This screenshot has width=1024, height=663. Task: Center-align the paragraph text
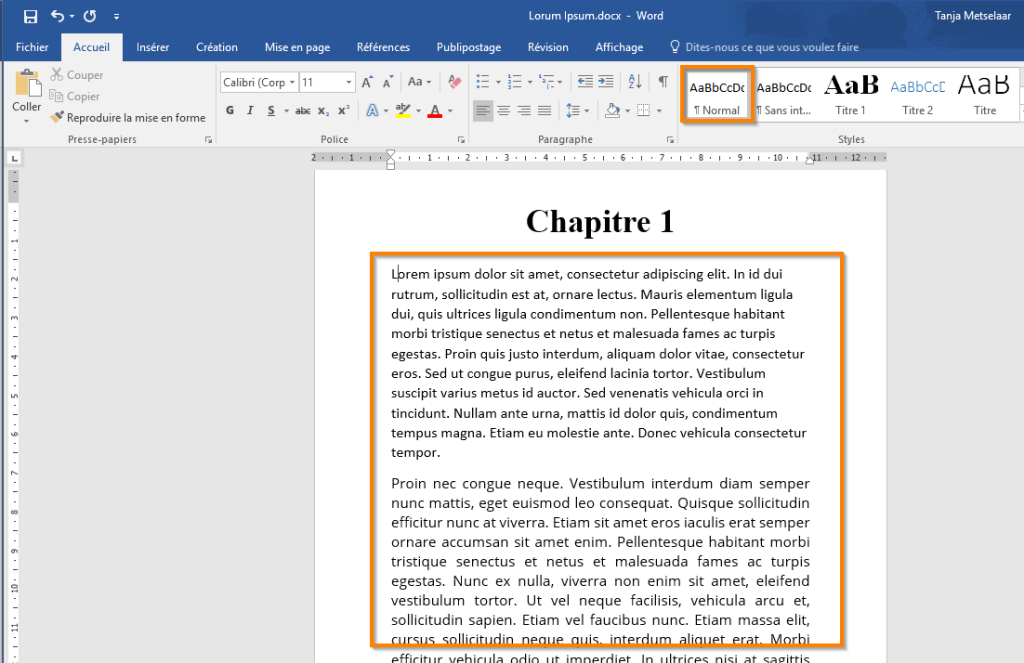click(x=504, y=110)
